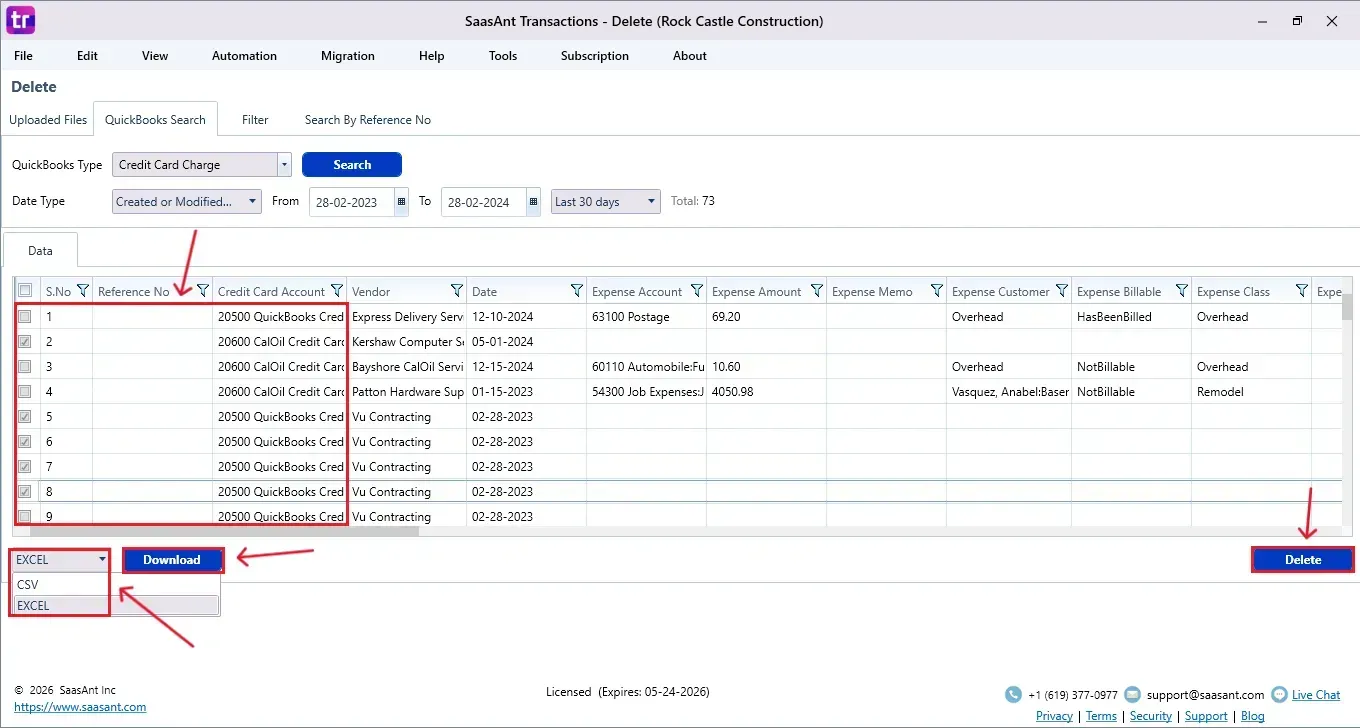Open the Expense Amount filter icon

click(x=817, y=291)
